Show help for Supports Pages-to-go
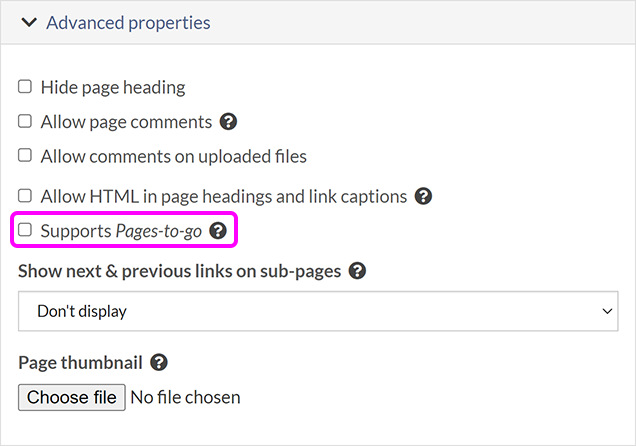 click(x=218, y=231)
